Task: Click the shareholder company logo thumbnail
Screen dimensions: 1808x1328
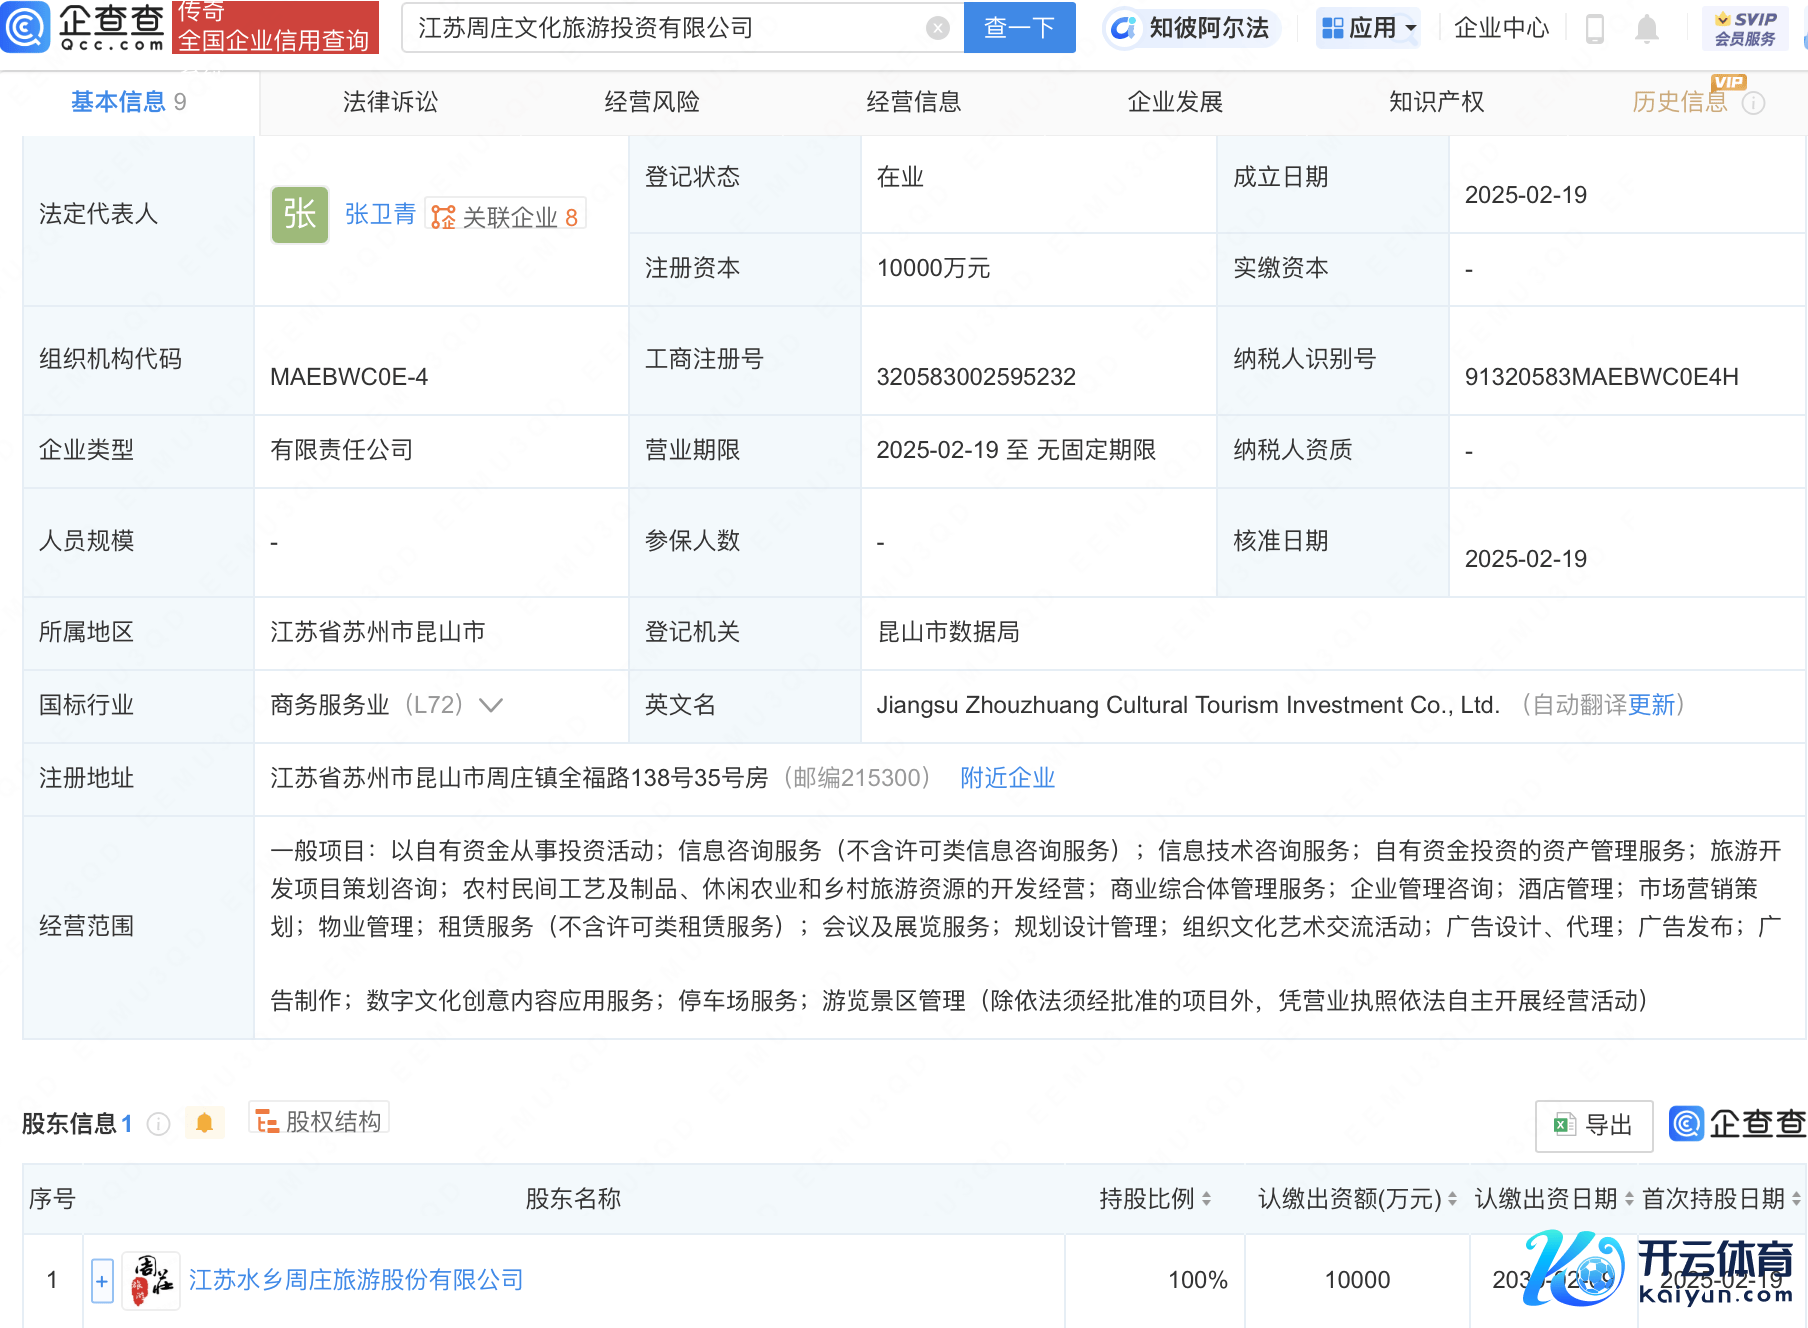Action: point(151,1280)
